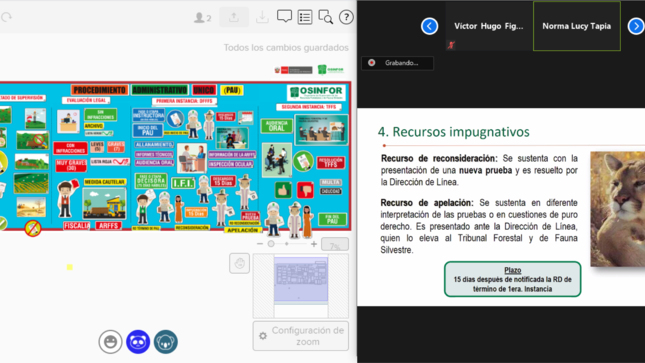Select the (PAU) yellow title label
The height and width of the screenshot is (363, 645).
coord(232,90)
